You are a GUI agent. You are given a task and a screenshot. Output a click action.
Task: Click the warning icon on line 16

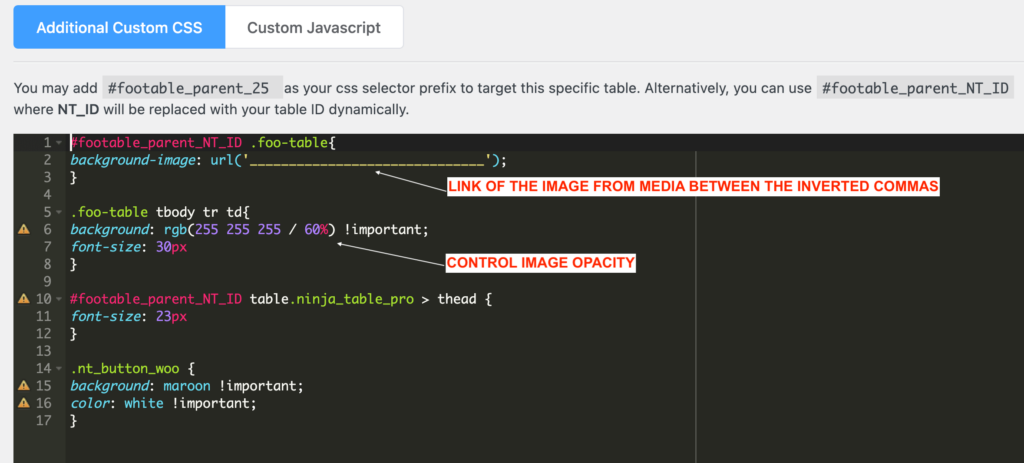[24, 403]
